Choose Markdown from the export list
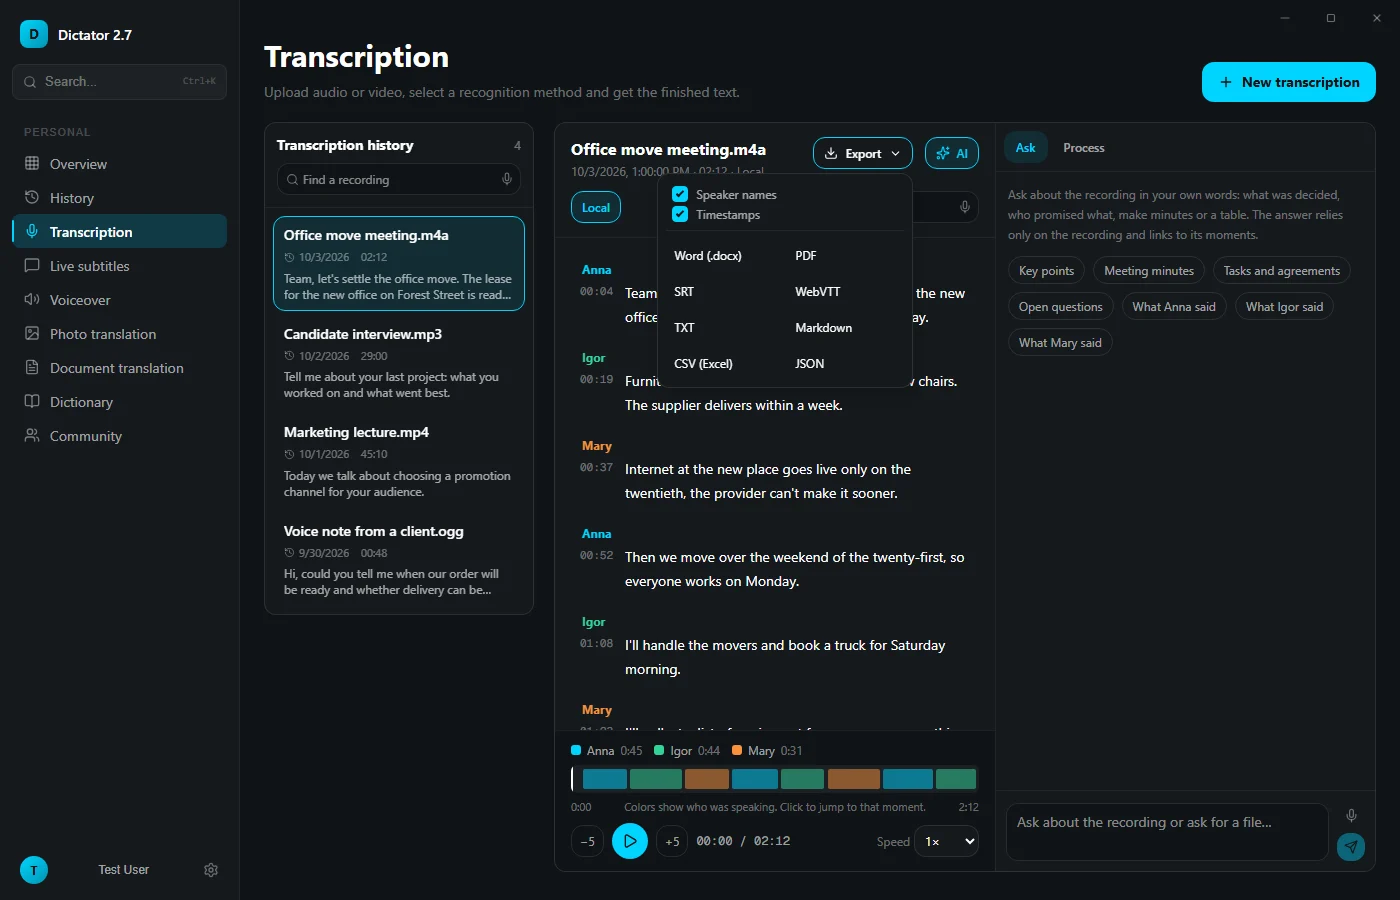This screenshot has width=1400, height=900. pyautogui.click(x=824, y=328)
